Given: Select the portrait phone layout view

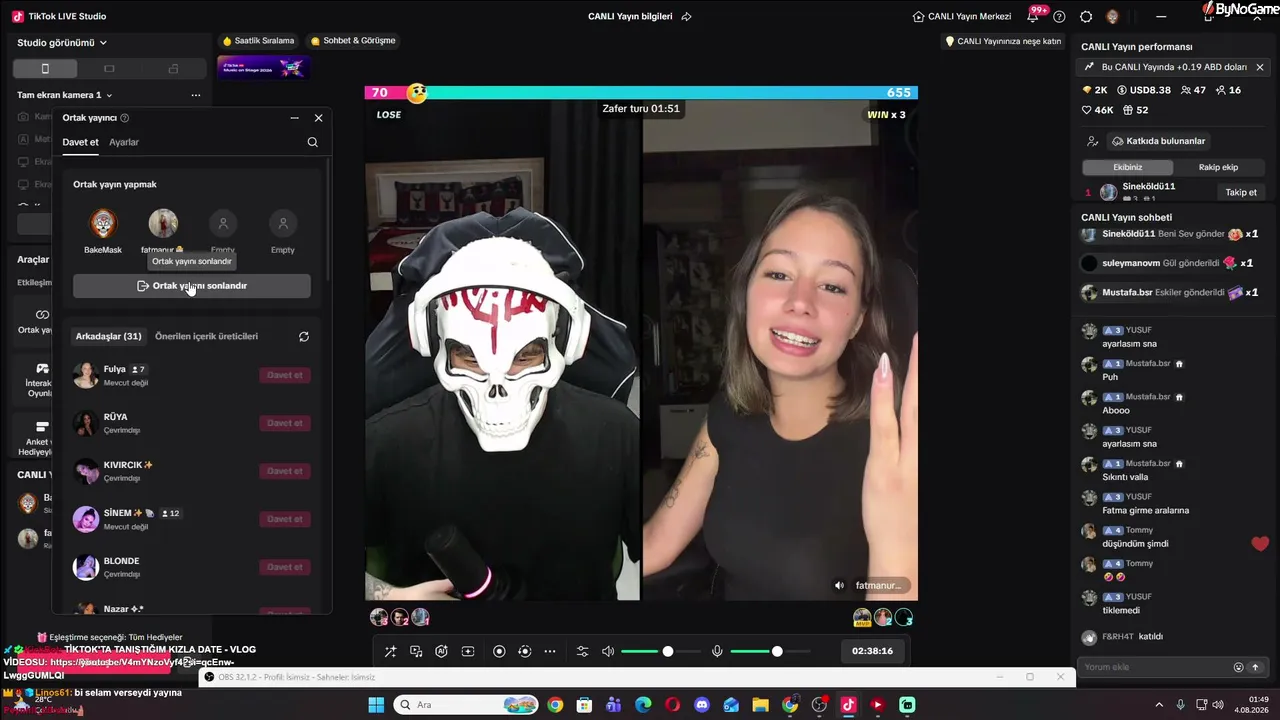Looking at the screenshot, I should [x=45, y=69].
